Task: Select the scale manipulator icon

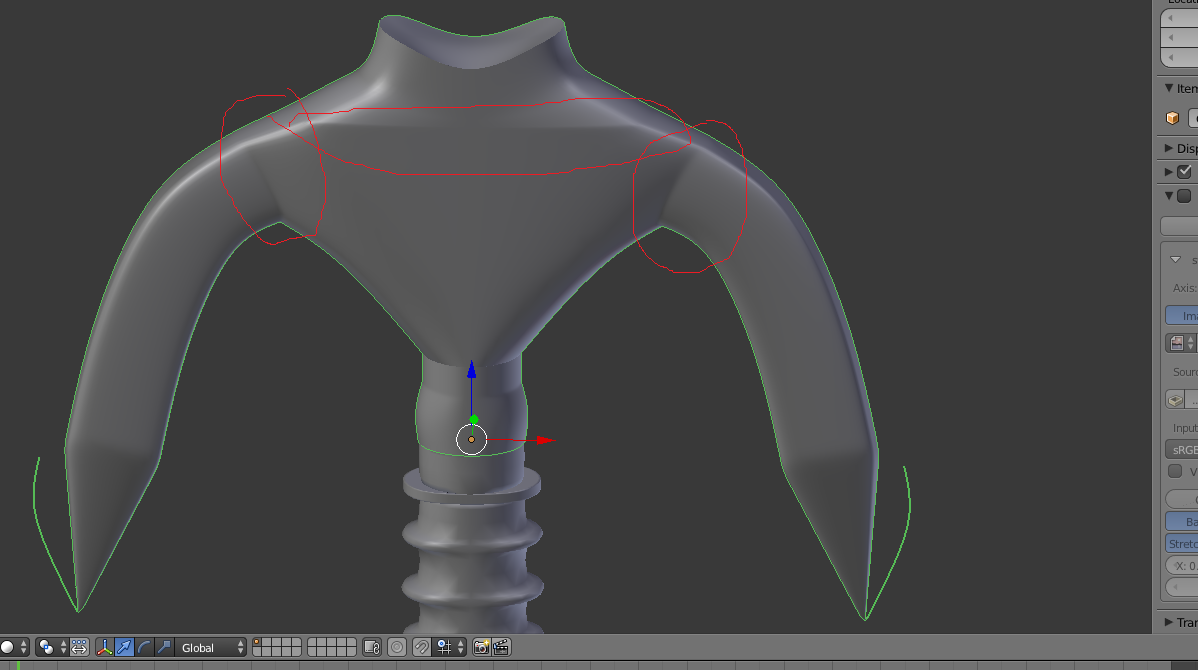Action: [164, 647]
